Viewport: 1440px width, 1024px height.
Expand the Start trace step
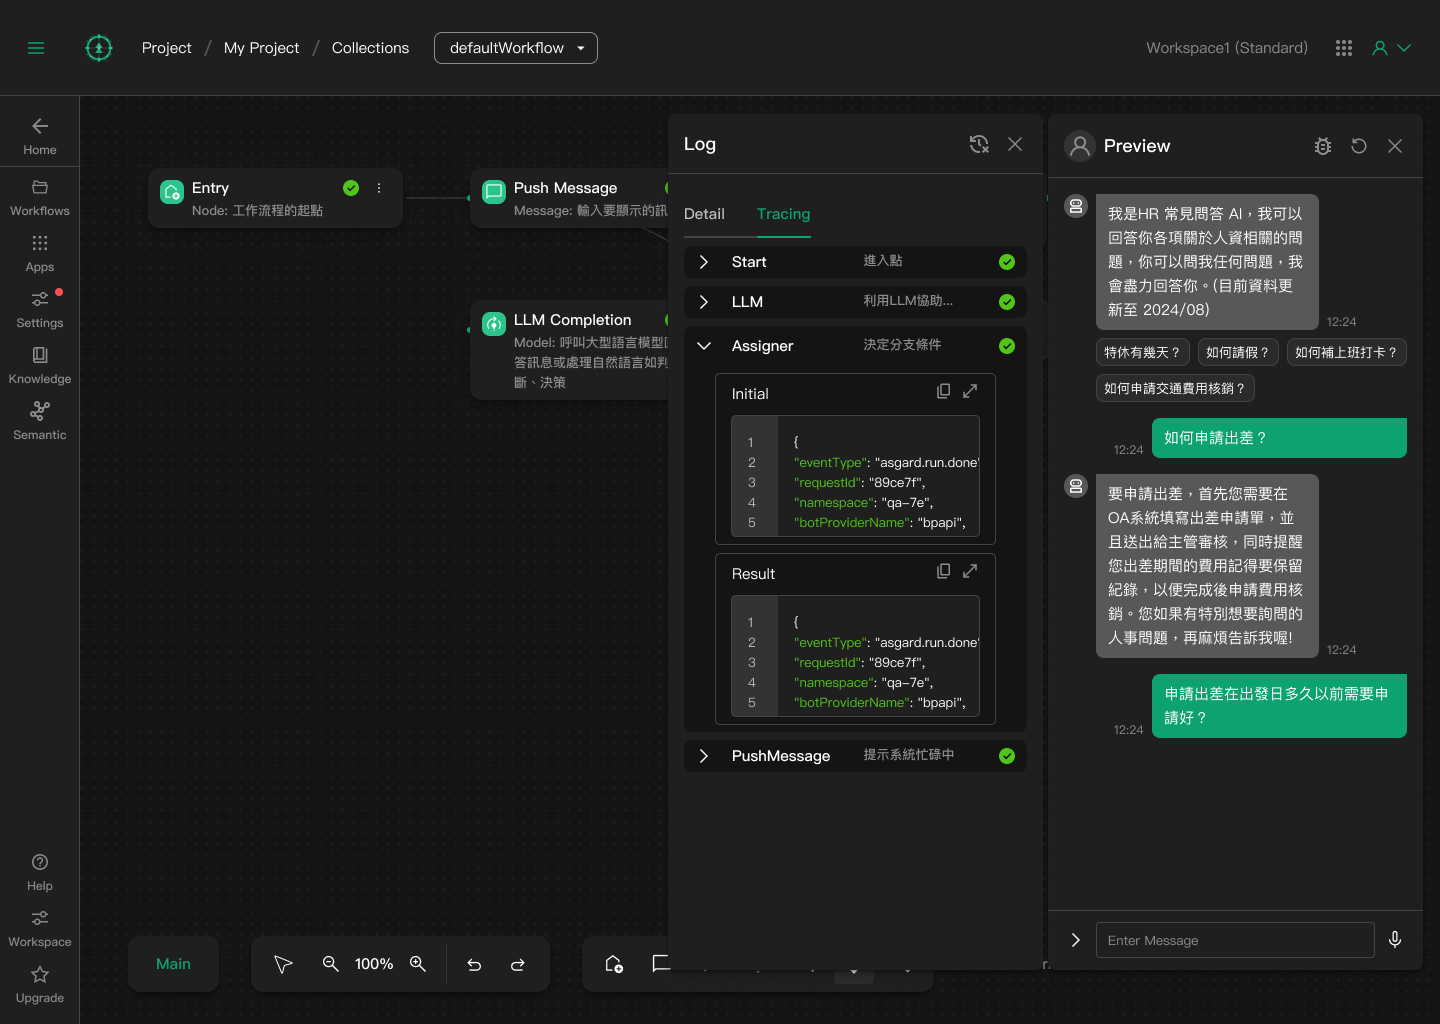(703, 261)
